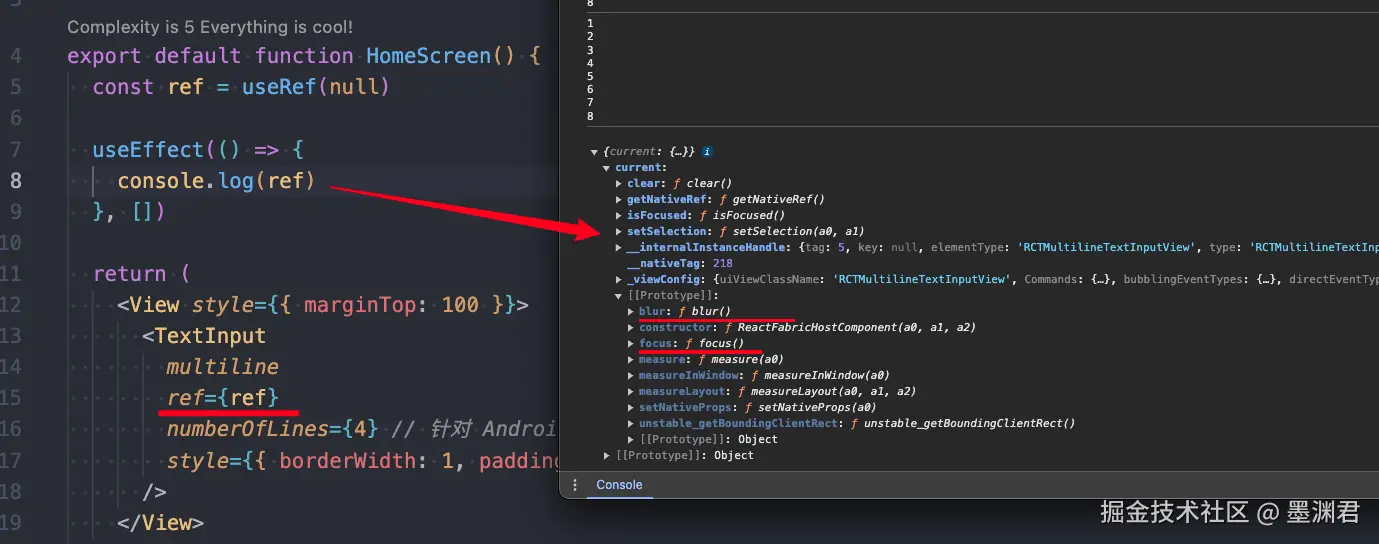Click the <TextInput tag in the code
Screen dimensions: 1379x544
click(204, 336)
